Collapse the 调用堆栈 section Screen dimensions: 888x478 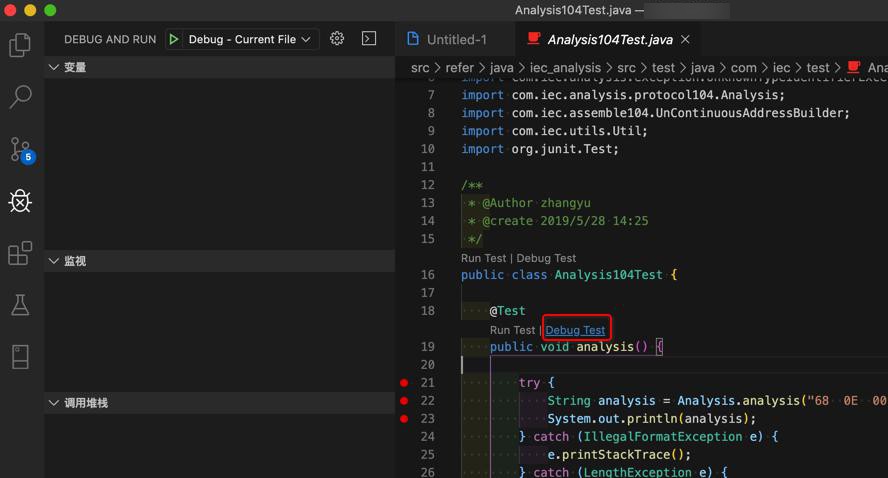pyautogui.click(x=220, y=403)
